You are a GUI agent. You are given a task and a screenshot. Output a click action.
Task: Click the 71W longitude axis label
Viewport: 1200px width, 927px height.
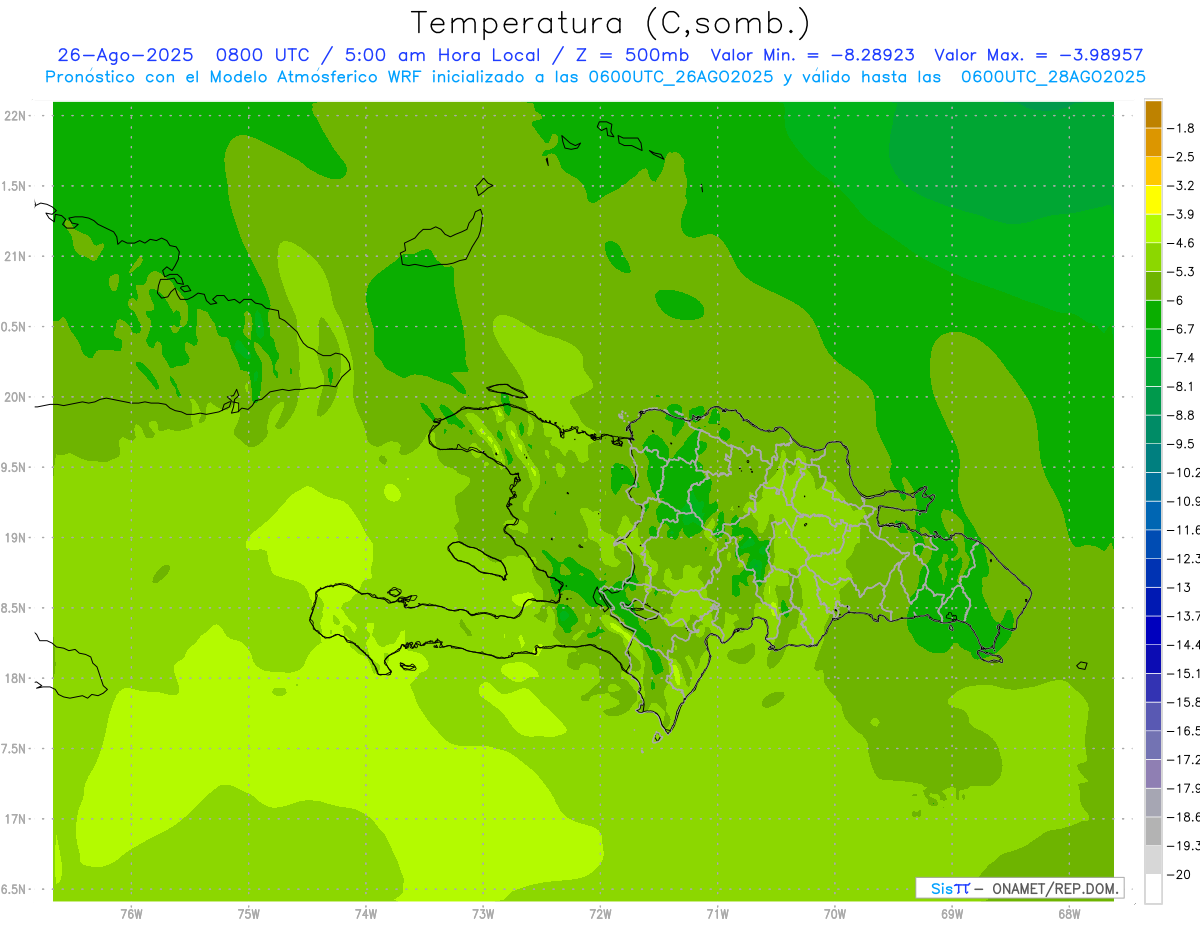click(x=717, y=914)
